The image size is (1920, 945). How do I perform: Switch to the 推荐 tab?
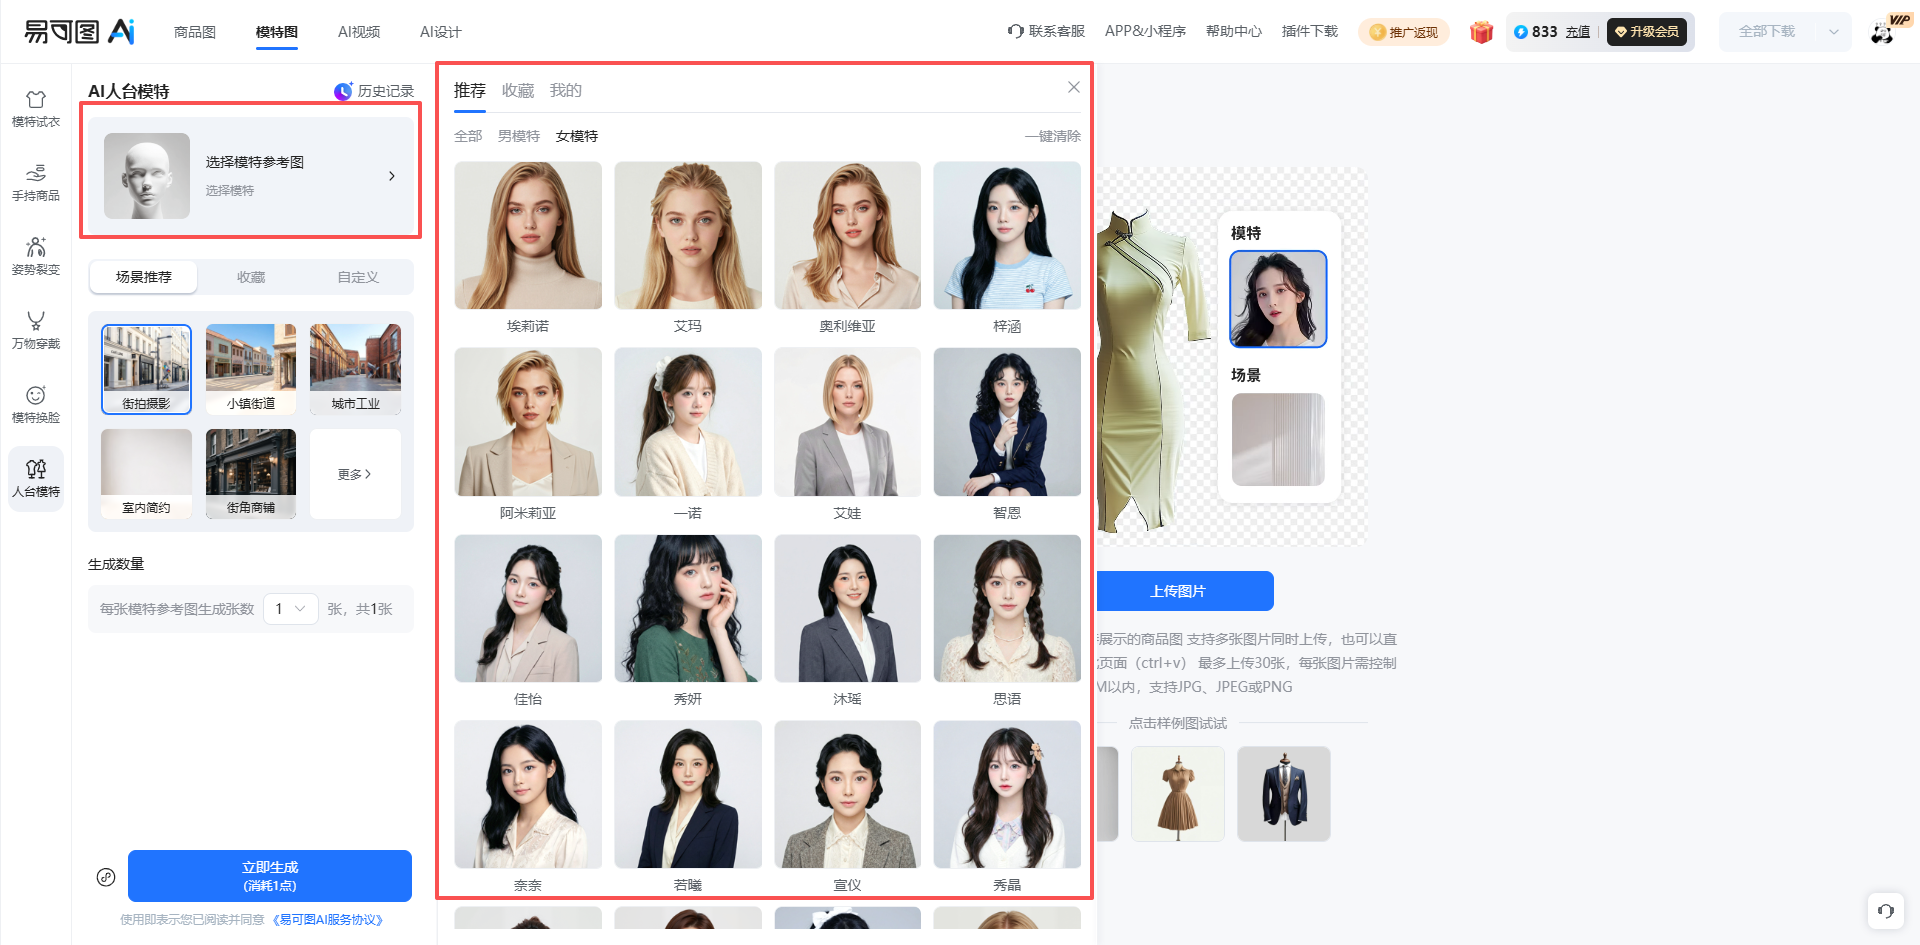click(470, 90)
